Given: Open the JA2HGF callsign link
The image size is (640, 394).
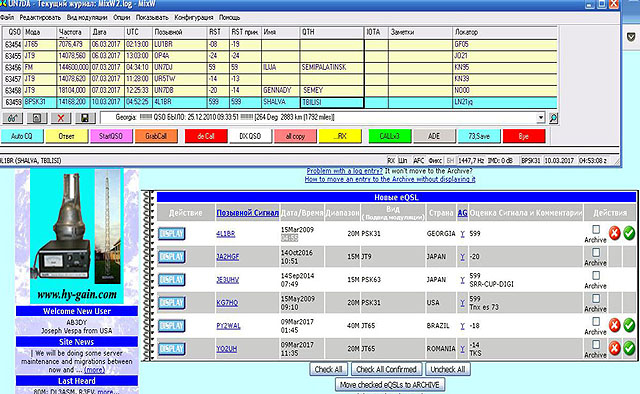Looking at the screenshot, I should pos(227,257).
